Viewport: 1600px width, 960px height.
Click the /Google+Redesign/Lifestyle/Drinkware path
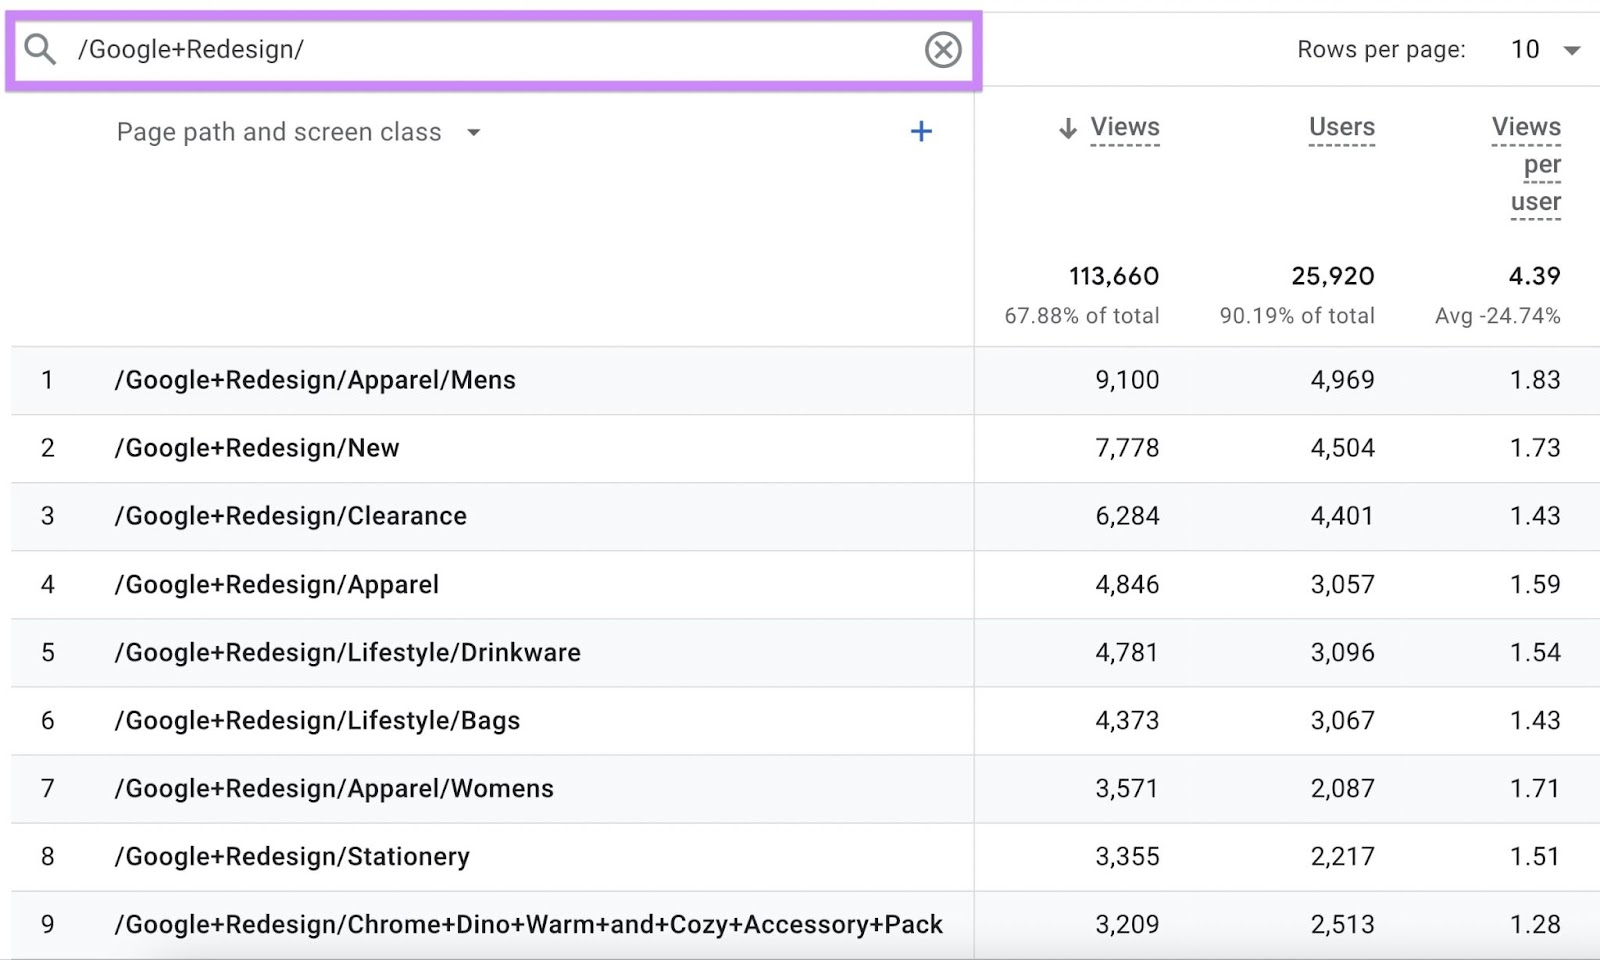pyautogui.click(x=348, y=652)
